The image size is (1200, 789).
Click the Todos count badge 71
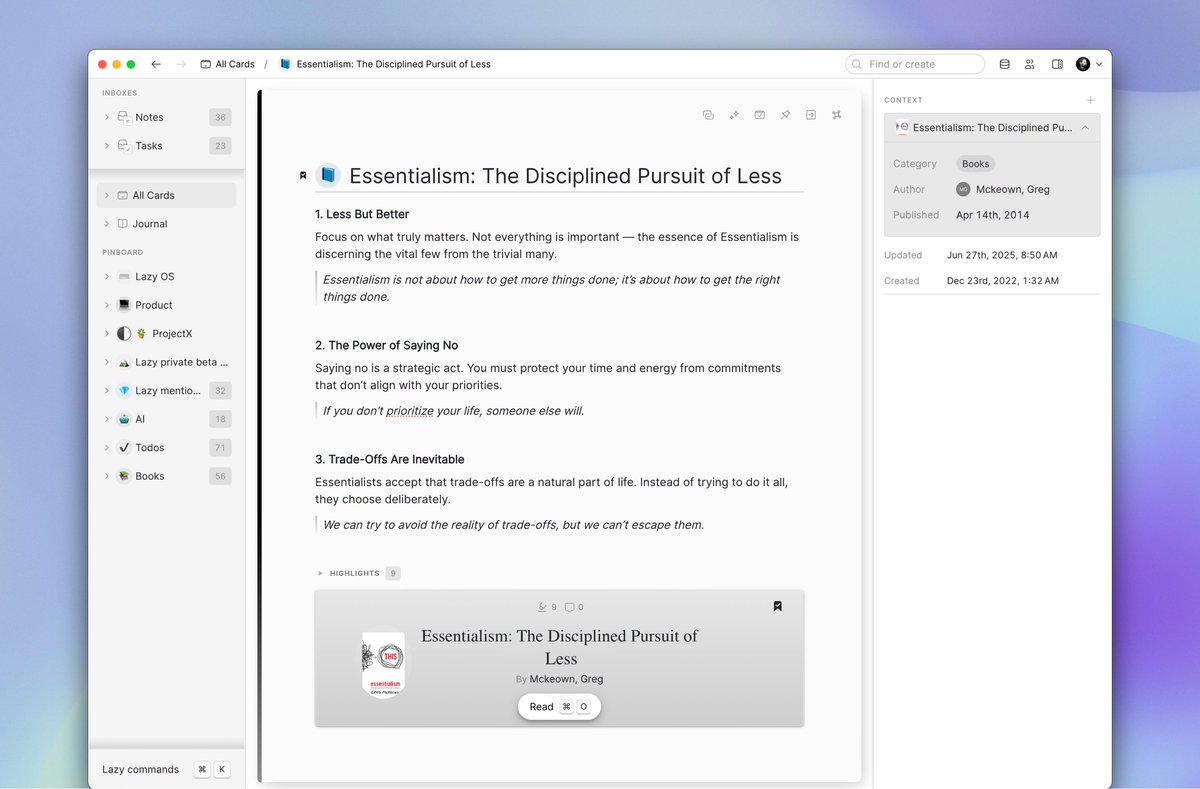tap(220, 448)
